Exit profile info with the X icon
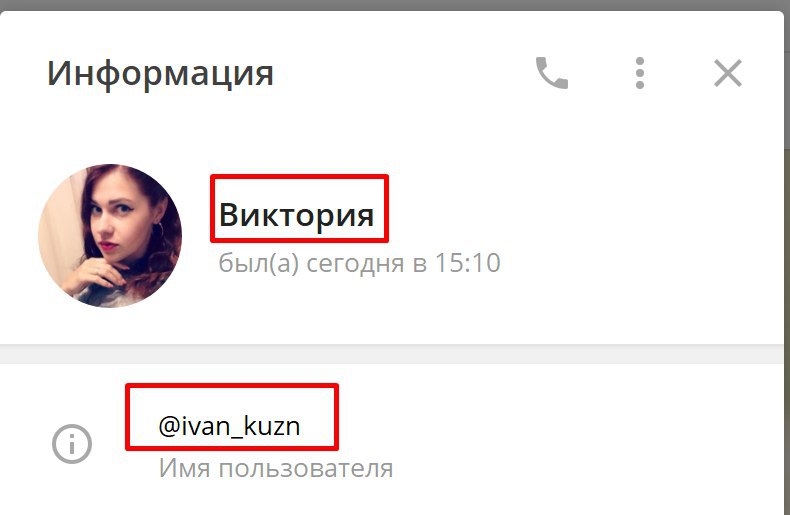This screenshot has width=790, height=515. [x=728, y=73]
